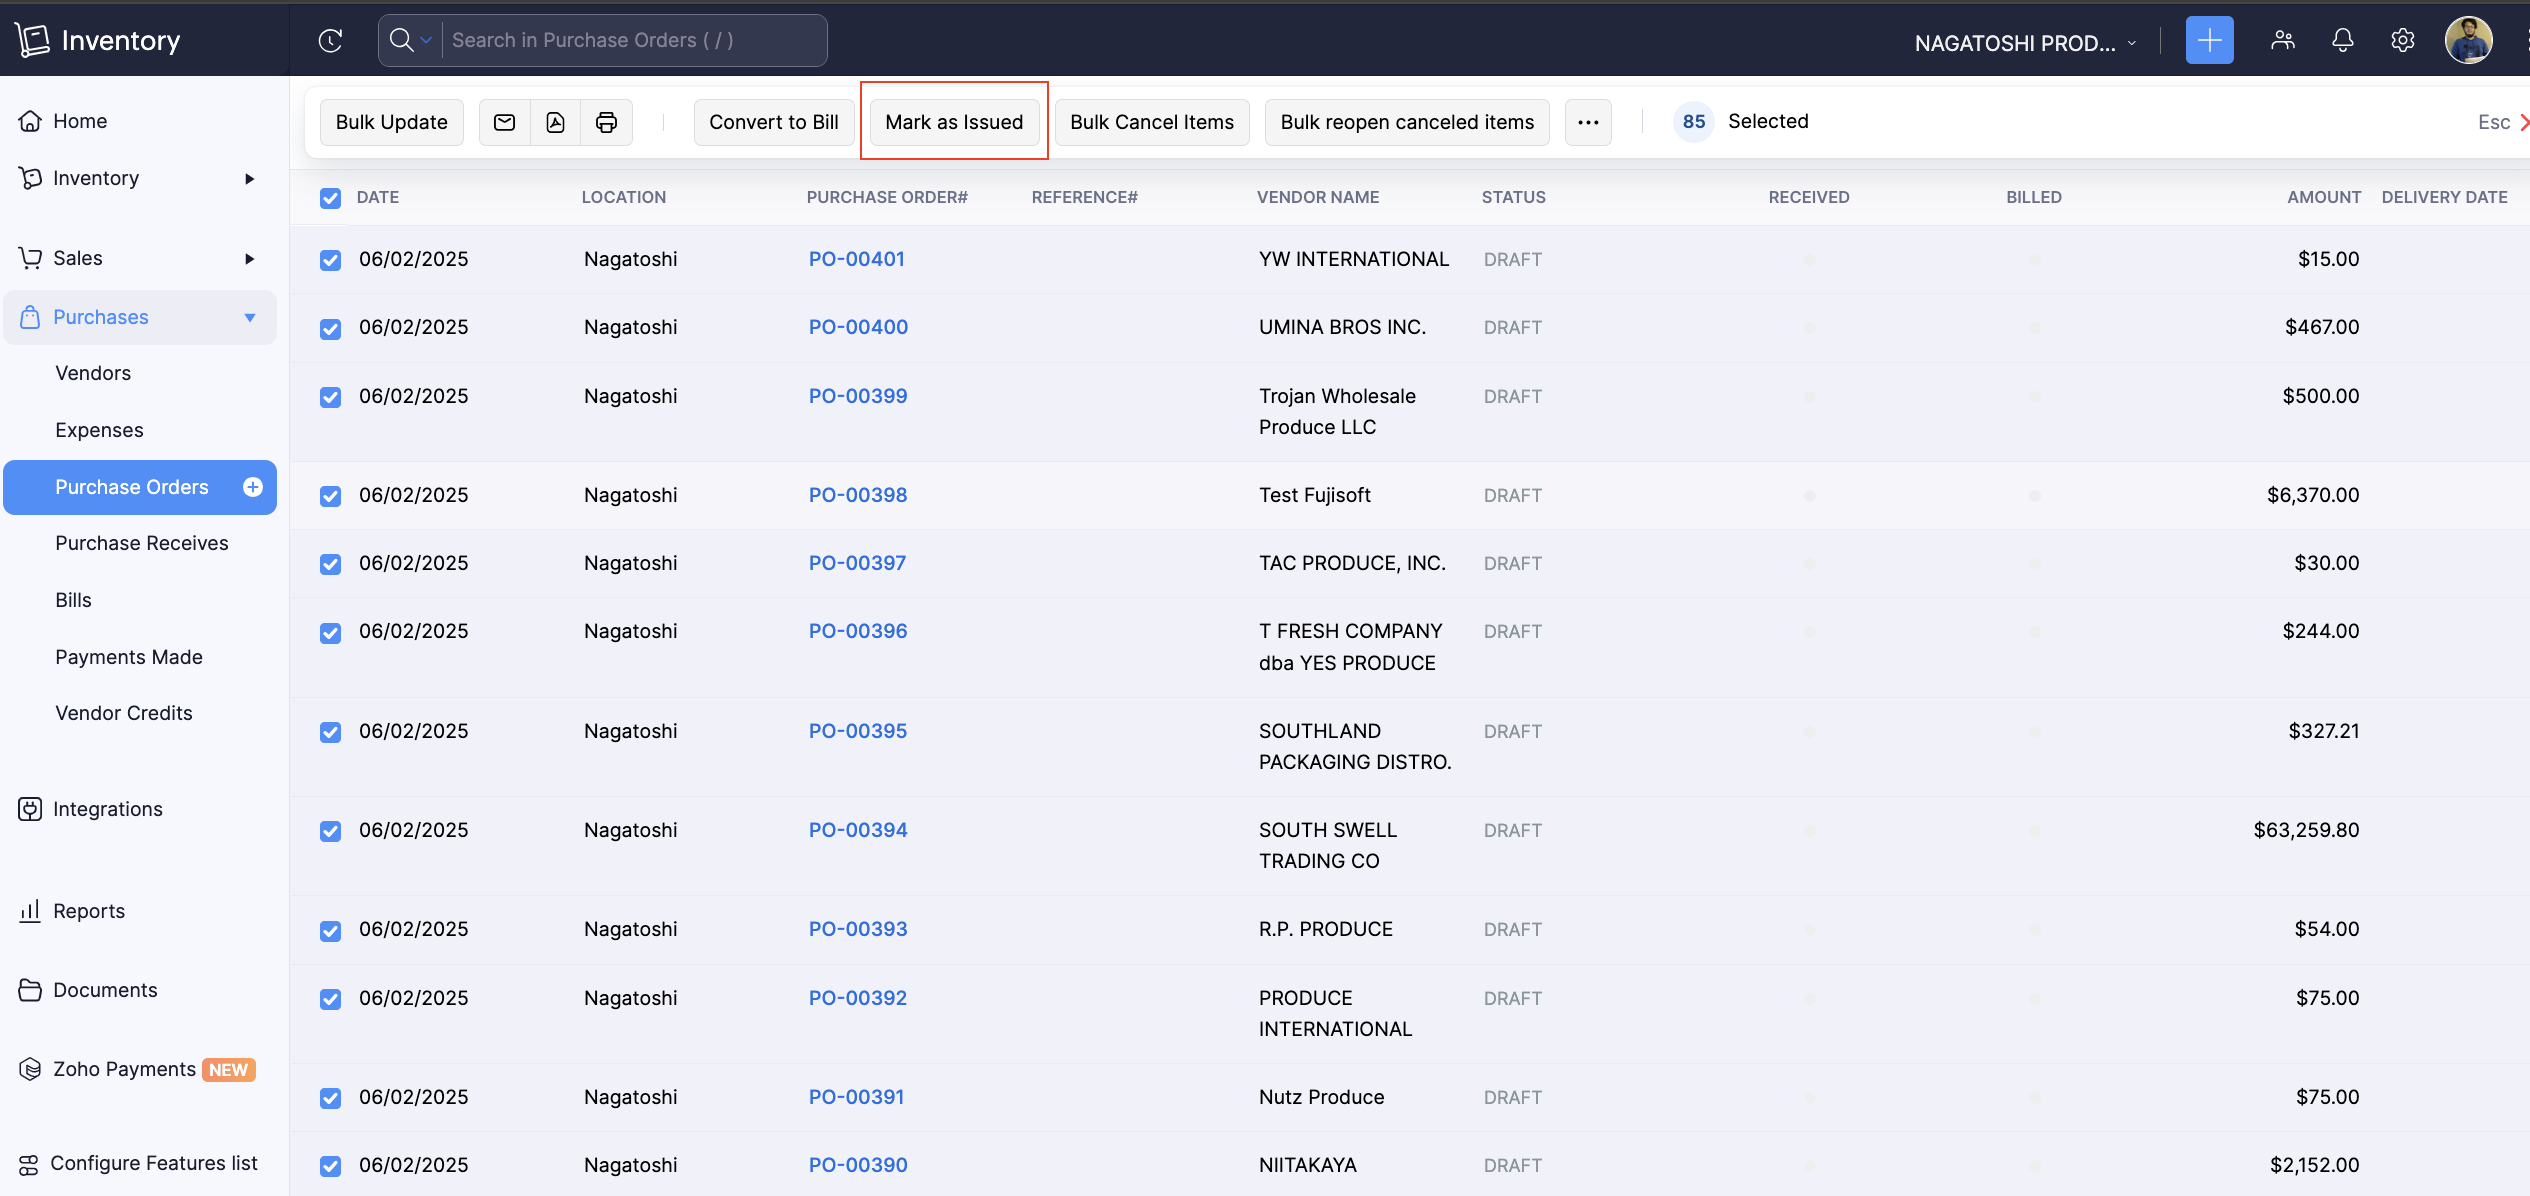Viewport: 2530px width, 1196px height.
Task: Click the Sales cart icon in sidebar
Action: click(x=30, y=258)
